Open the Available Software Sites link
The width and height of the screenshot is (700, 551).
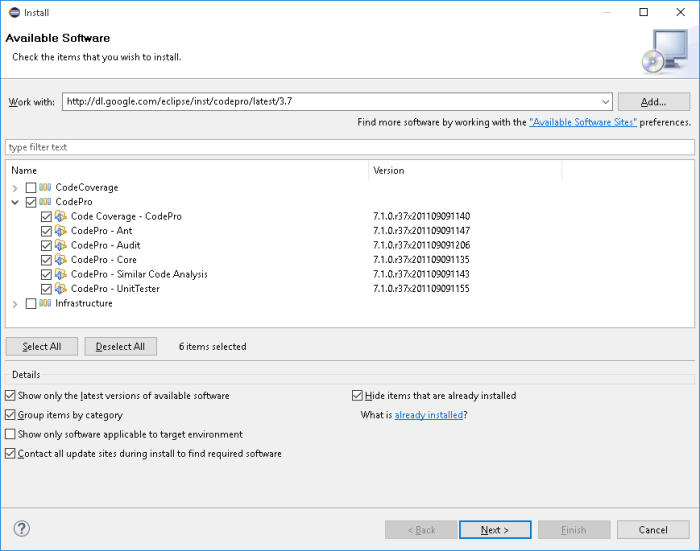tap(583, 122)
